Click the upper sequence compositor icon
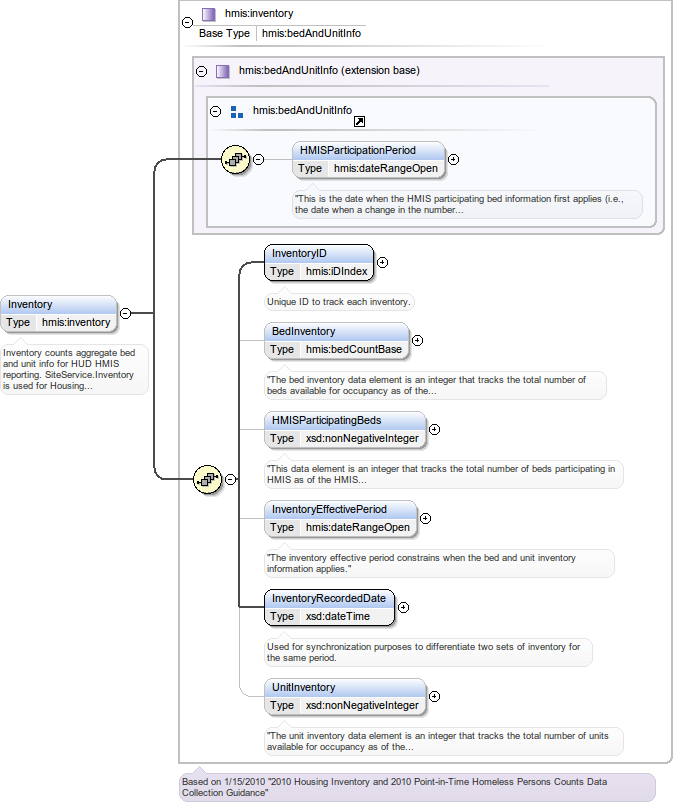The width and height of the screenshot is (674, 805). click(x=235, y=158)
